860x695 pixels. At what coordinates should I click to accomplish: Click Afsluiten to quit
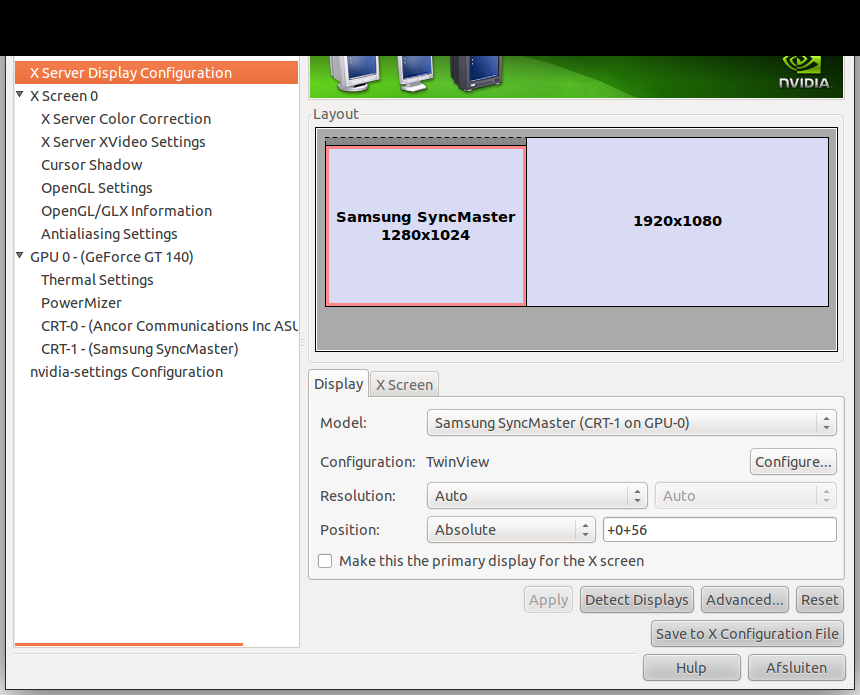point(796,668)
